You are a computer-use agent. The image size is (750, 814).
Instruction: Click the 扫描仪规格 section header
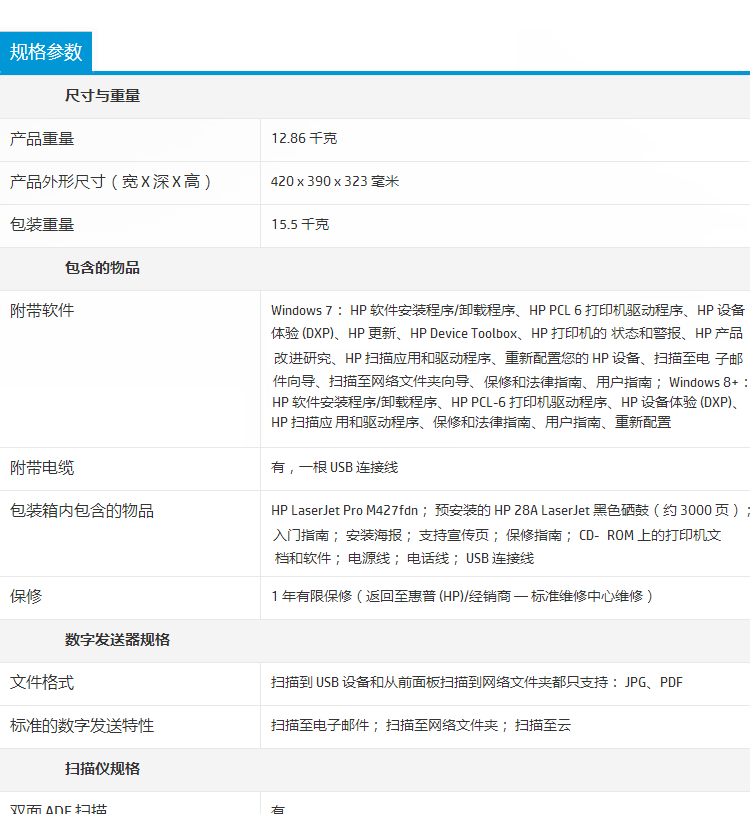[x=102, y=769]
